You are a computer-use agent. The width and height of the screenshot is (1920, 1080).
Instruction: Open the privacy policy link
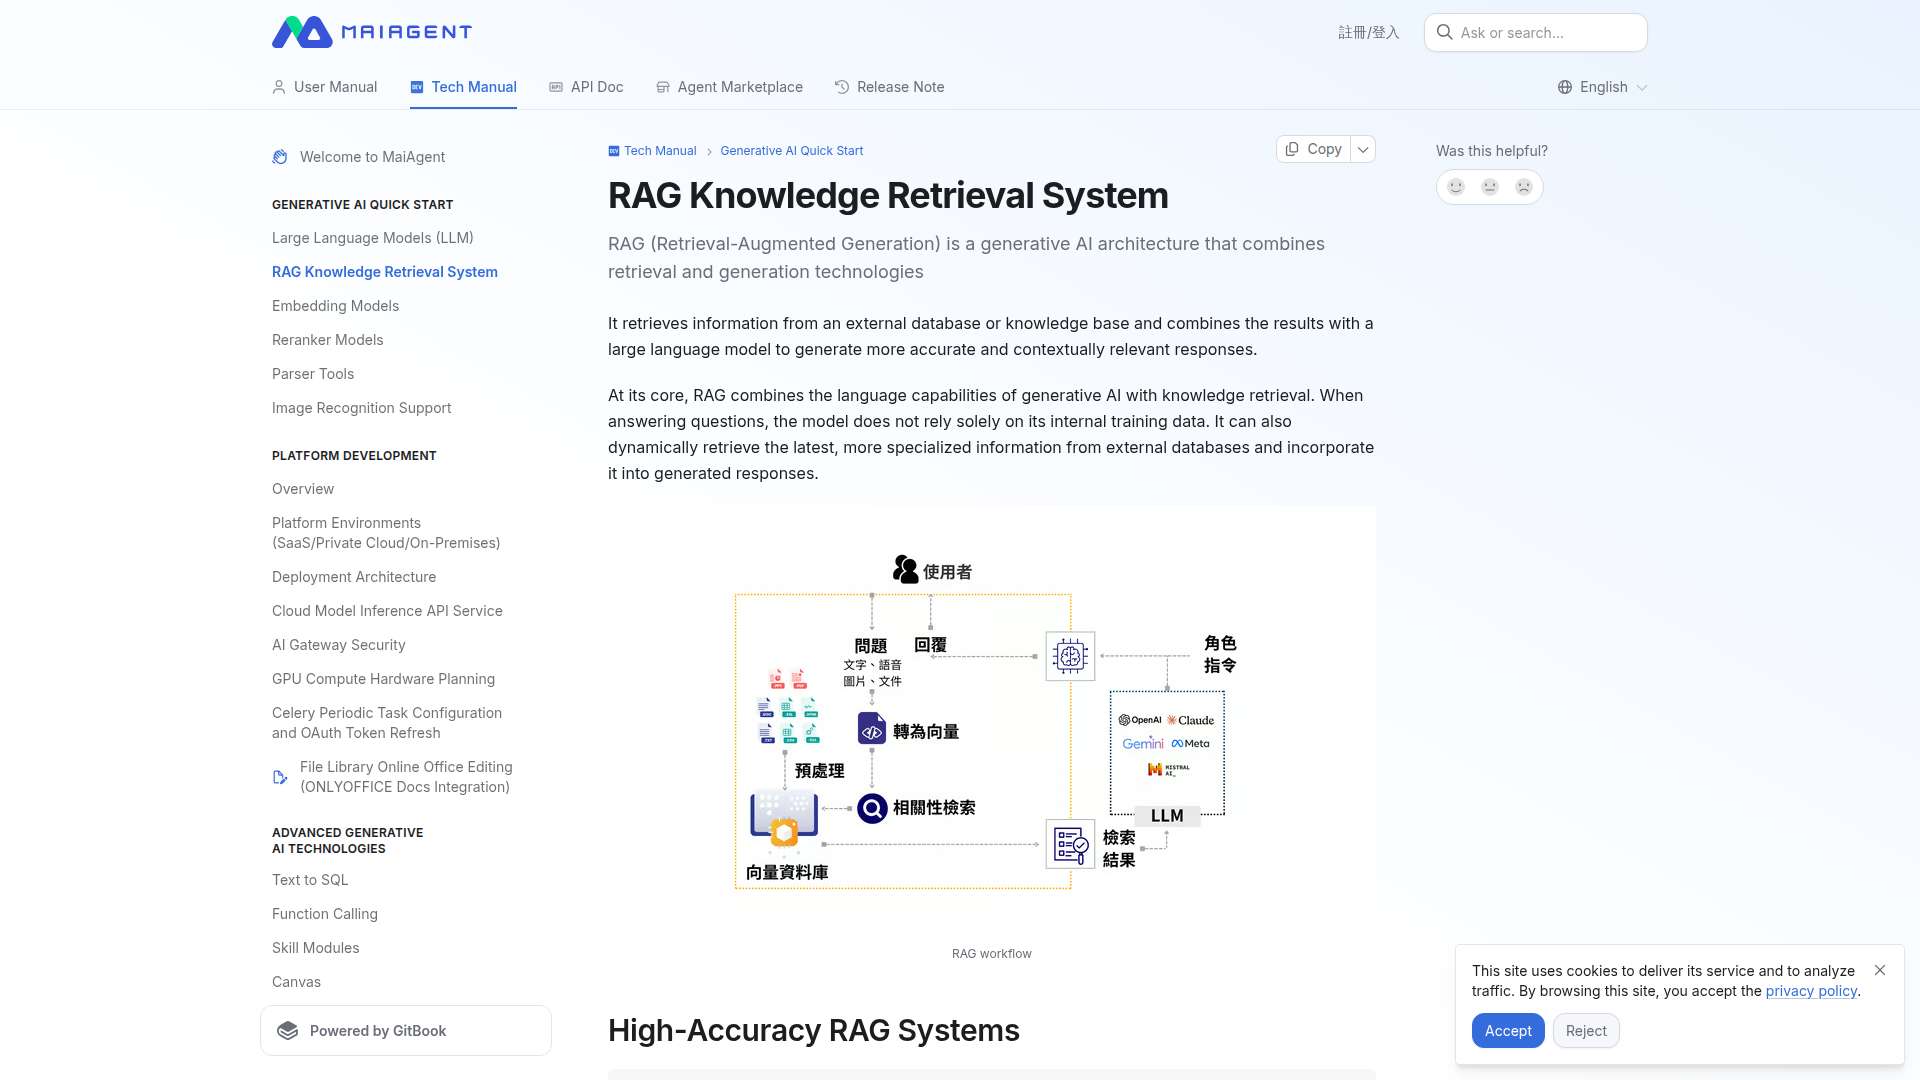click(x=1811, y=991)
